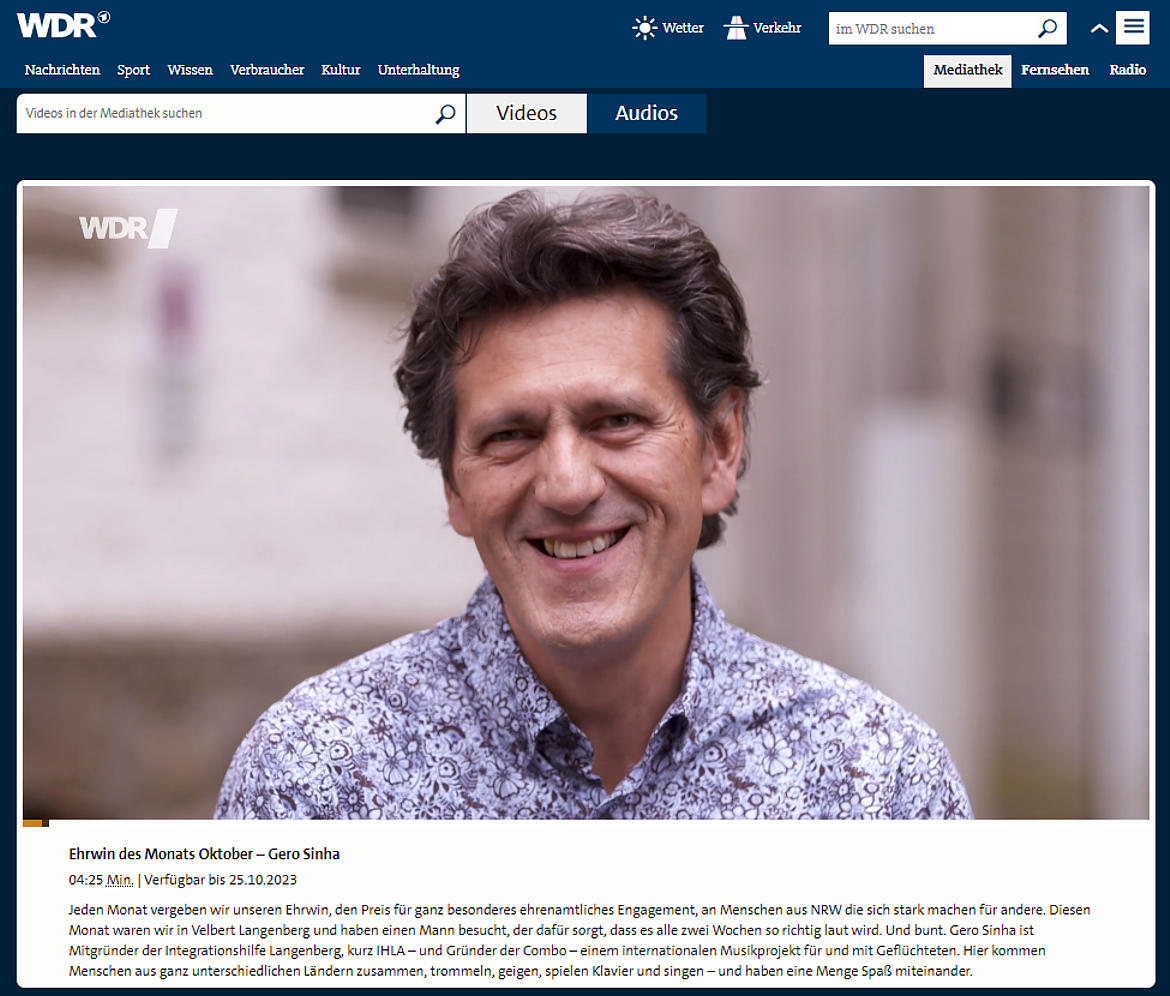1170x996 pixels.
Task: Click the magnifier in the Mediathek video search
Action: coord(445,113)
